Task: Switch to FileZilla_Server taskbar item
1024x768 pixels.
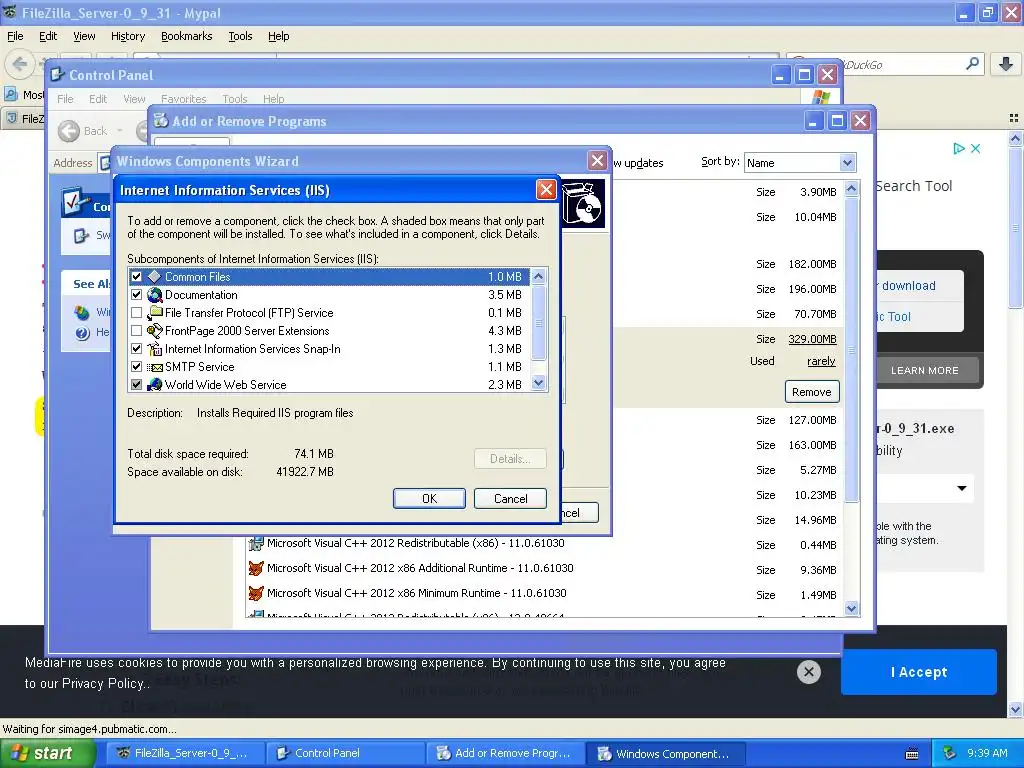Action: coord(185,754)
